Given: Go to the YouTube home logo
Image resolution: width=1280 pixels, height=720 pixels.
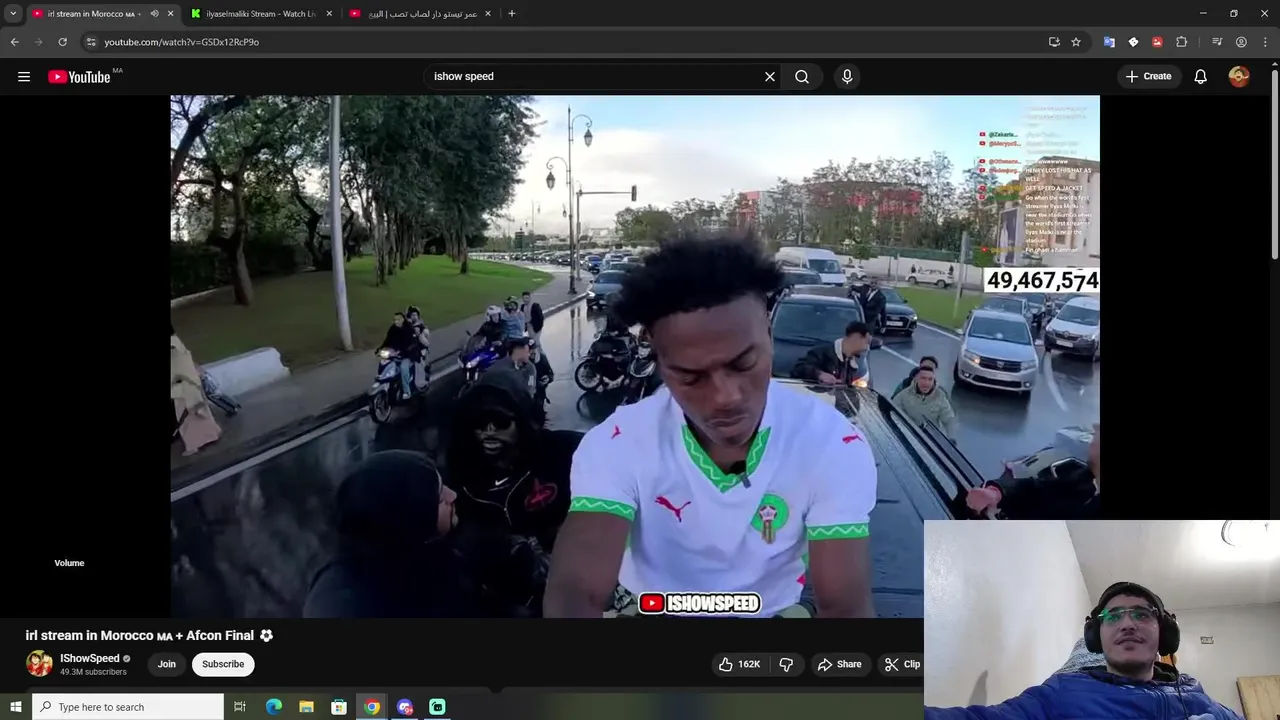Looking at the screenshot, I should click(x=79, y=77).
